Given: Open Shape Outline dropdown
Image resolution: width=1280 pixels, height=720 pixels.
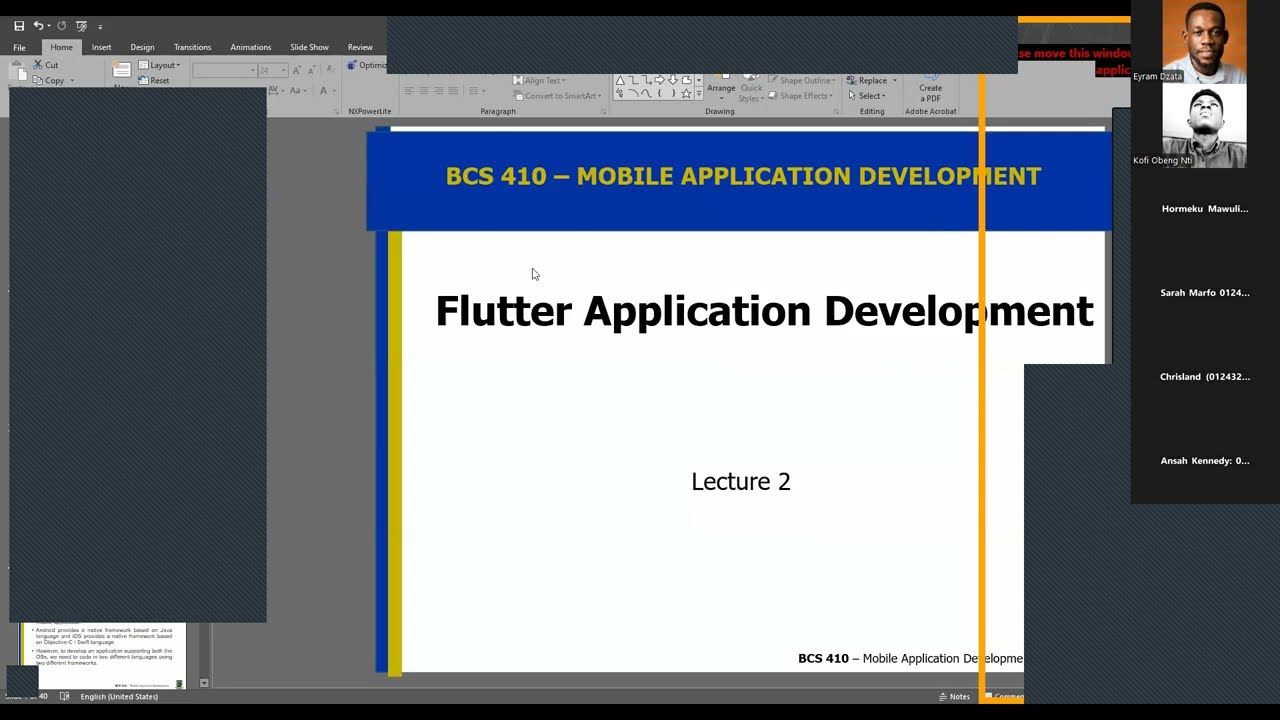Looking at the screenshot, I should tap(803, 81).
